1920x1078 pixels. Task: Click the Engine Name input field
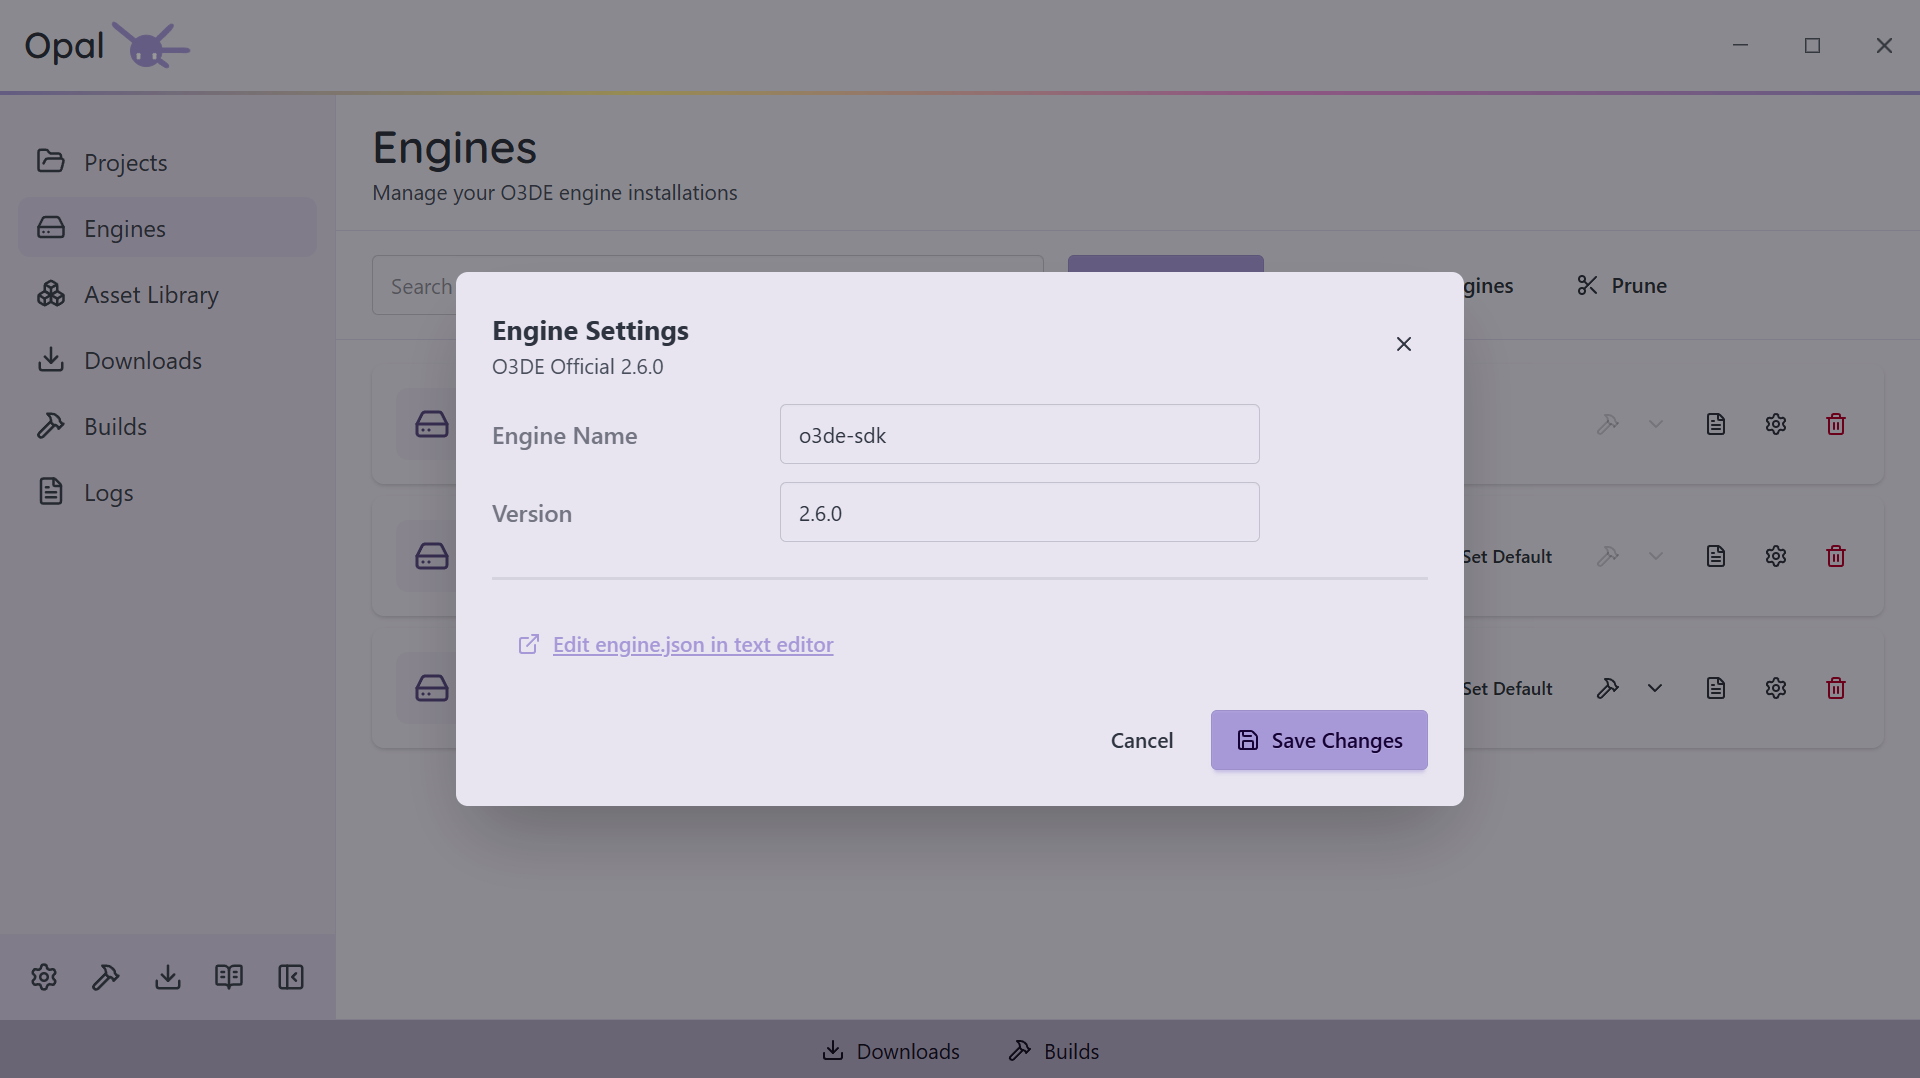[1019, 434]
